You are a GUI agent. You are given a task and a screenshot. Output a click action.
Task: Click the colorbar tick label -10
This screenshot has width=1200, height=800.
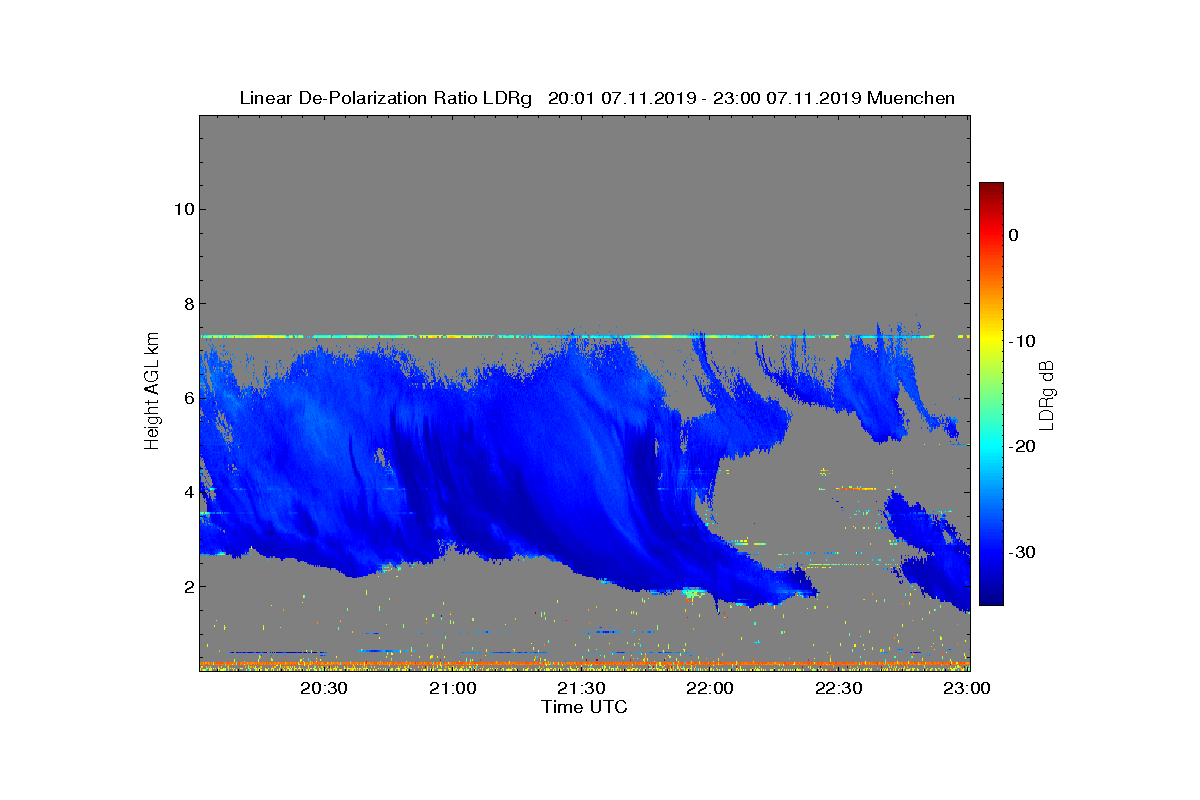click(x=1020, y=341)
